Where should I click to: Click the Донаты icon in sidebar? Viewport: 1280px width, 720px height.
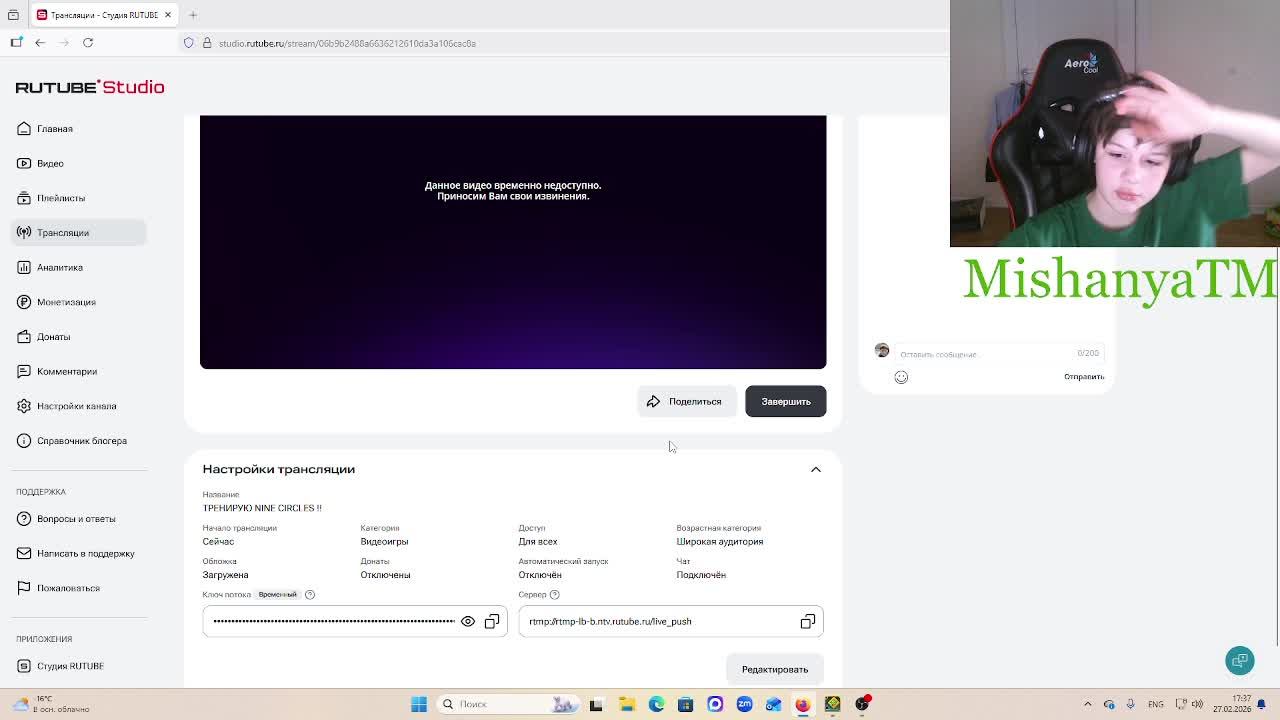(24, 336)
